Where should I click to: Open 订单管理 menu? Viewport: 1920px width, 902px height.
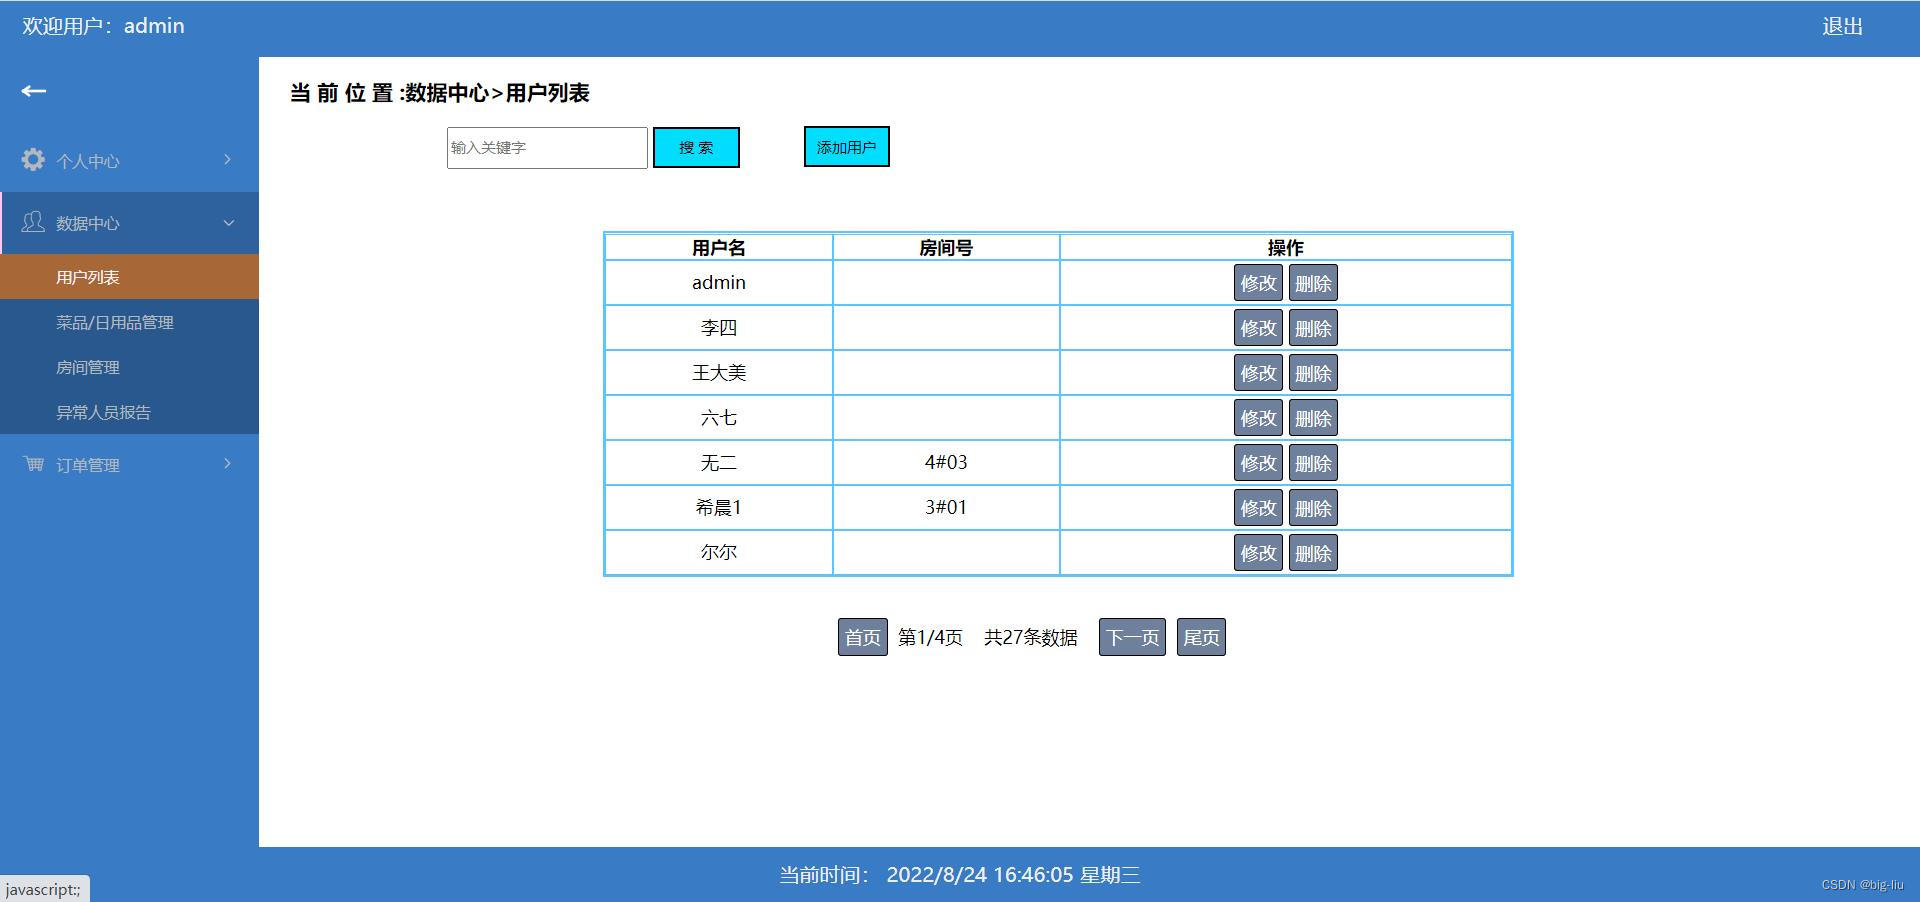129,464
